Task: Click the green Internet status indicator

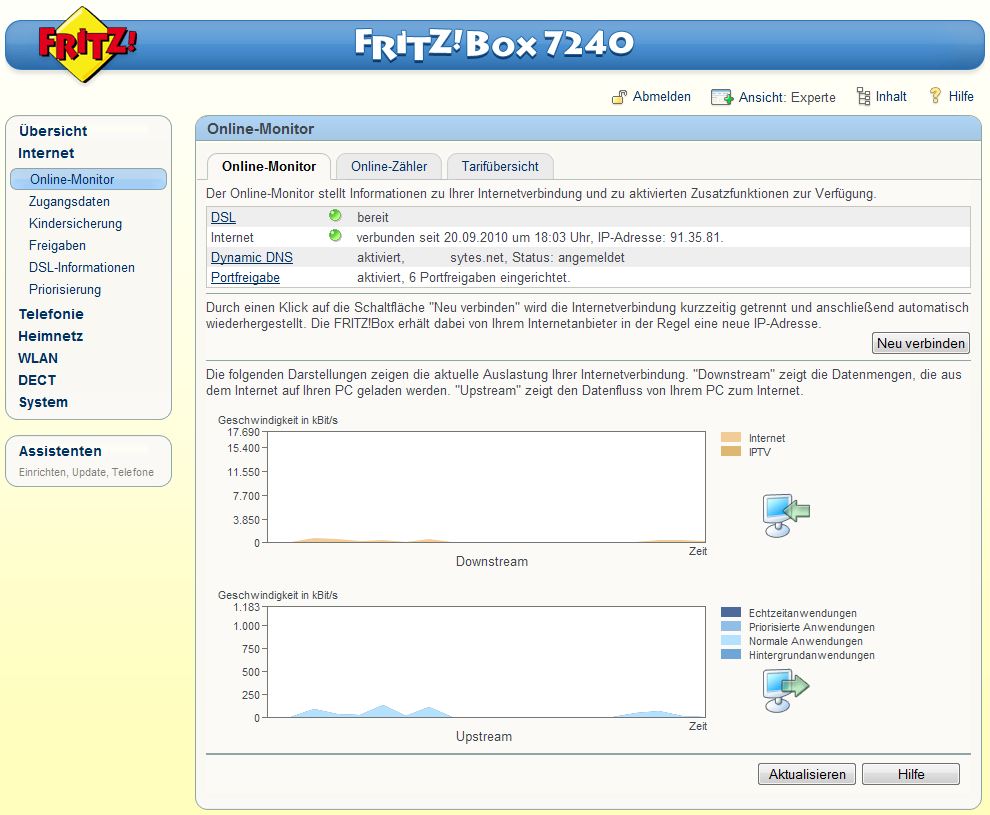Action: pyautogui.click(x=335, y=236)
